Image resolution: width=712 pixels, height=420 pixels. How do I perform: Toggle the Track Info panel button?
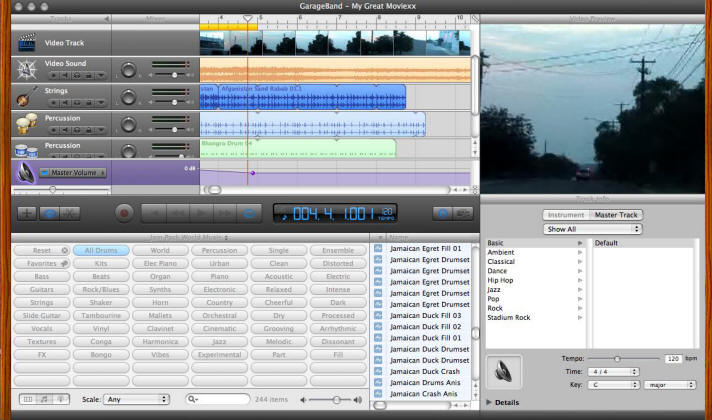443,213
